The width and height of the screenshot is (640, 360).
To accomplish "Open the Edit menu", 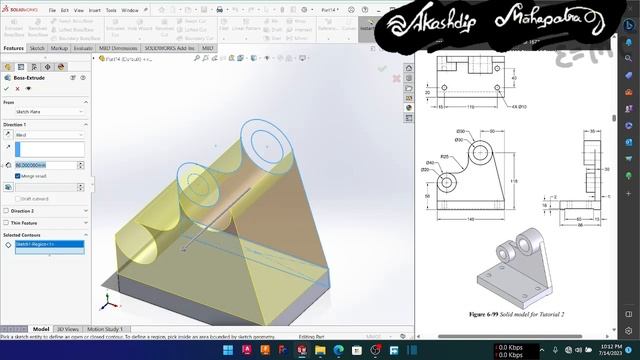I will [x=65, y=10].
